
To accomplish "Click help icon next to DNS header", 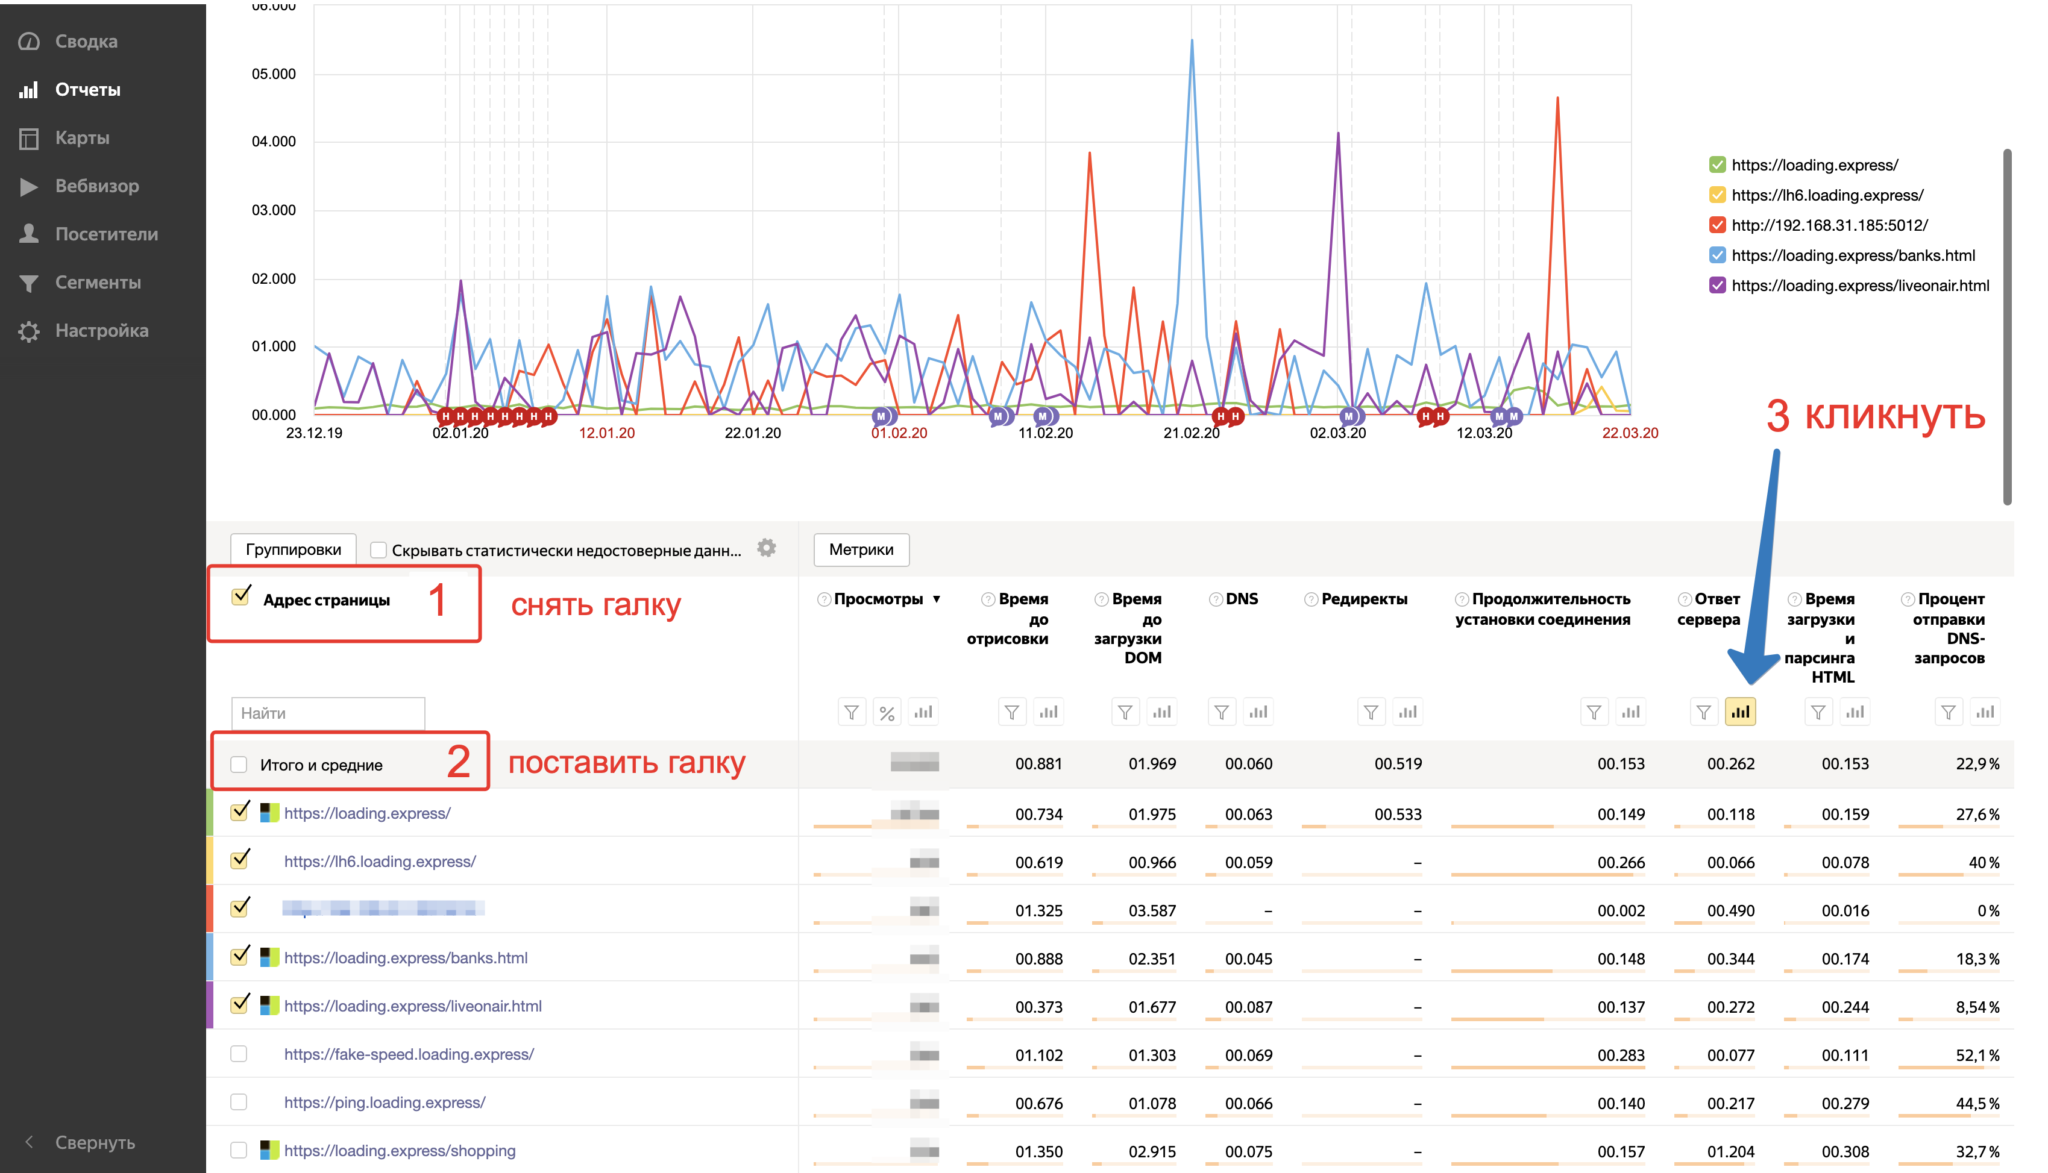I will point(1215,599).
